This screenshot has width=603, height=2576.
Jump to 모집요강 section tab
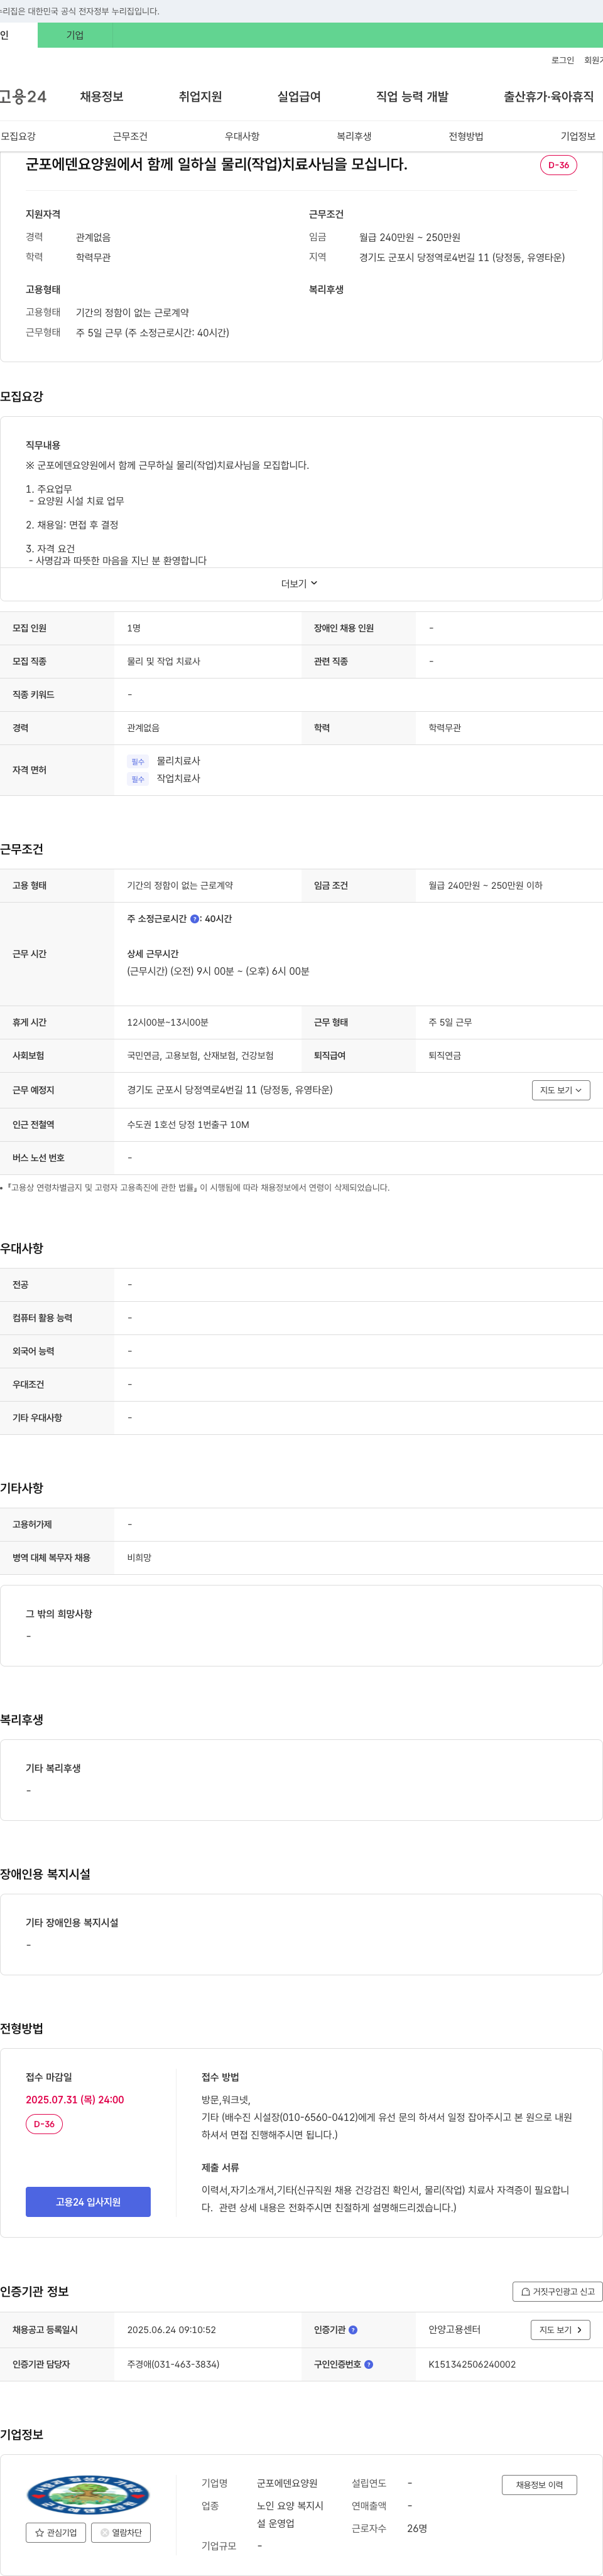[18, 136]
